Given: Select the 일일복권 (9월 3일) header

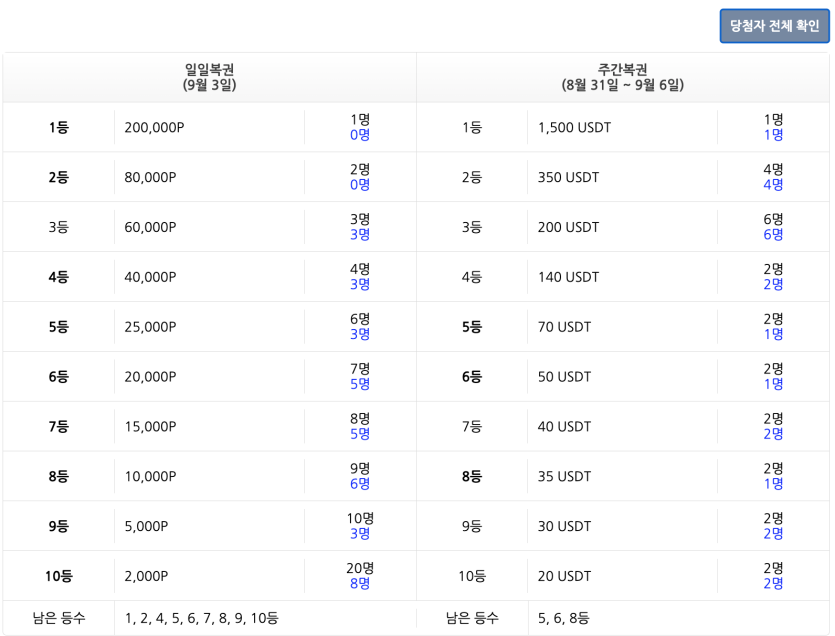Looking at the screenshot, I should (209, 77).
